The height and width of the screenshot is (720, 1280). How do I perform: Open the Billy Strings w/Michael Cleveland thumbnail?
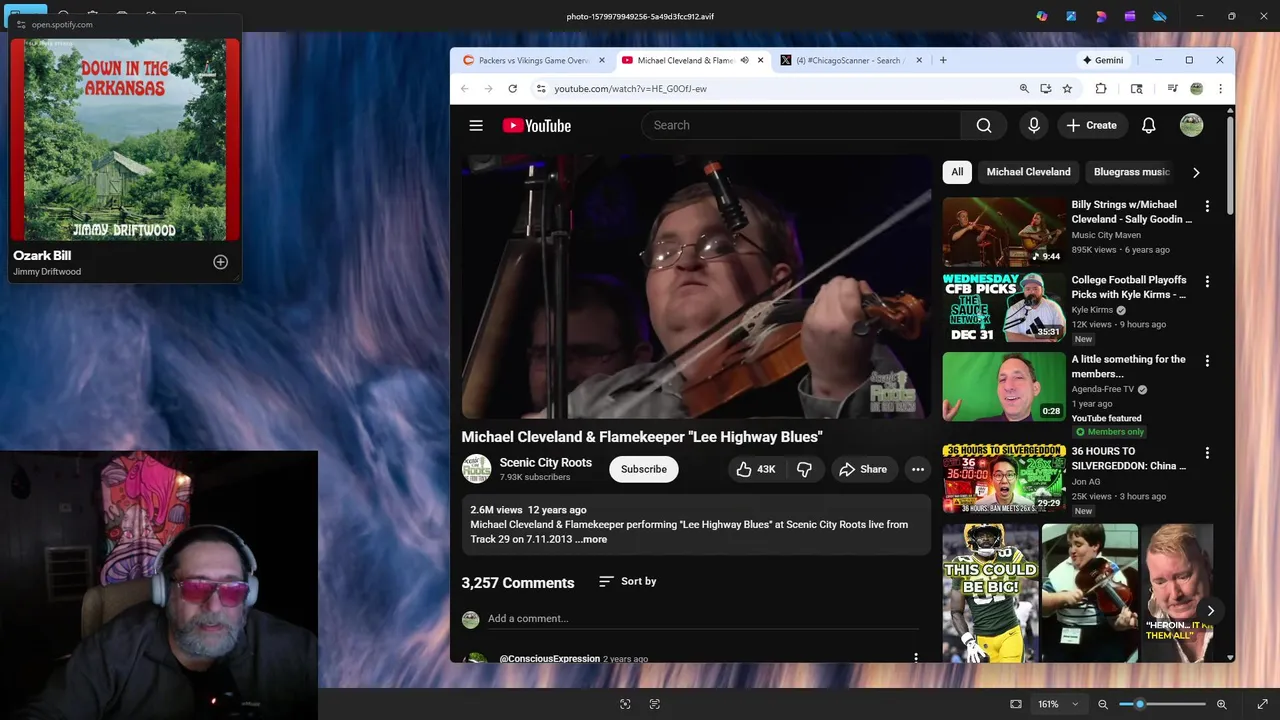(1004, 231)
